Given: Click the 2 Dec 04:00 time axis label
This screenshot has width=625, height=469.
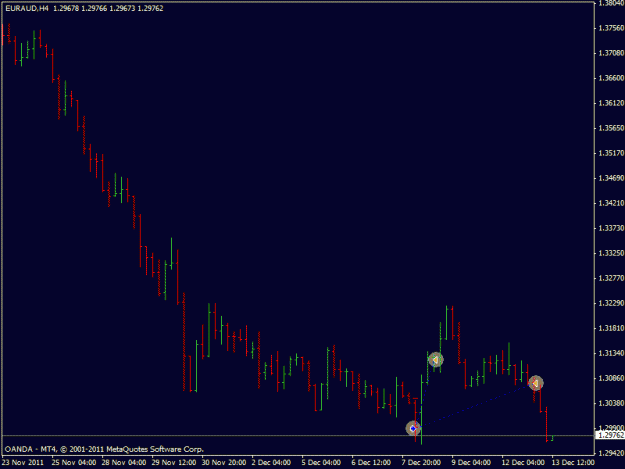Looking at the screenshot, I should click(x=271, y=463).
